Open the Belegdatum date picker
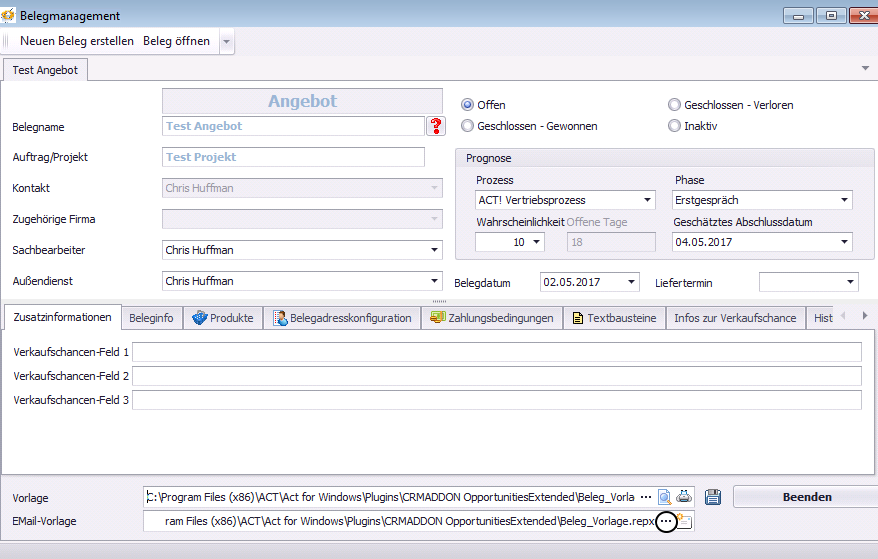 pos(631,282)
